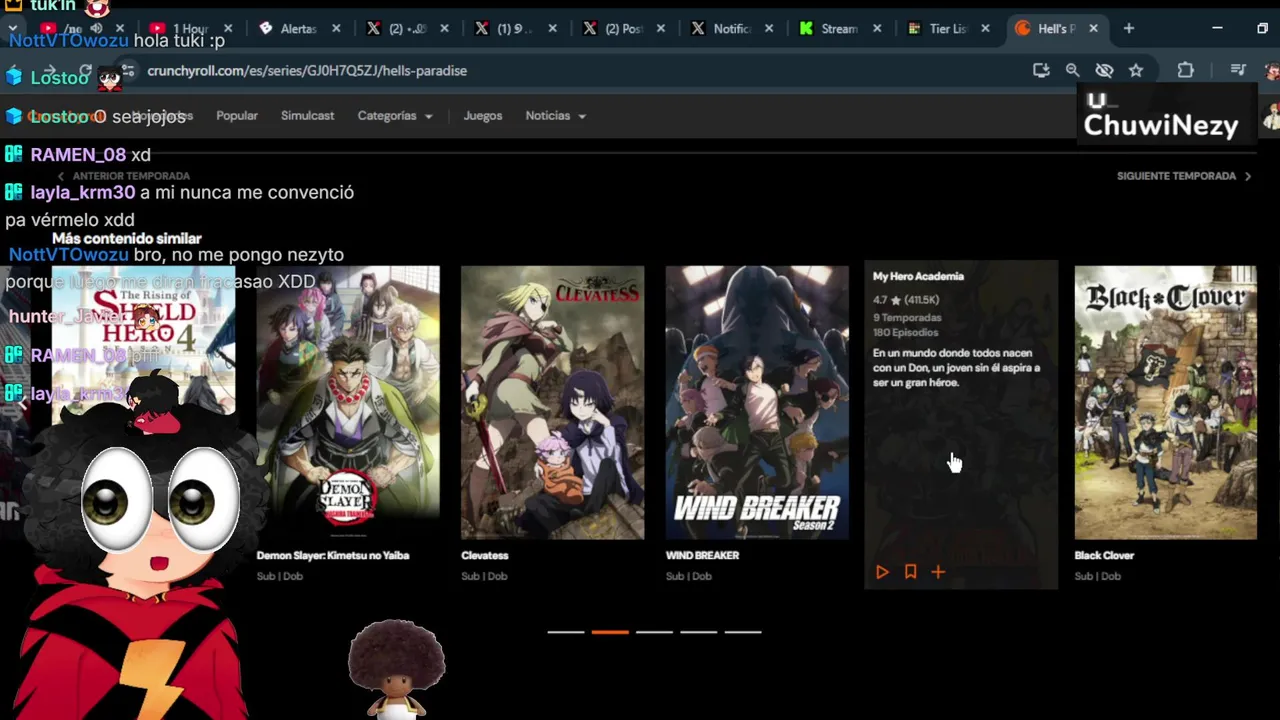The image size is (1280, 720).
Task: Toggle the crossed-eye tracking protection icon
Action: click(x=1104, y=70)
